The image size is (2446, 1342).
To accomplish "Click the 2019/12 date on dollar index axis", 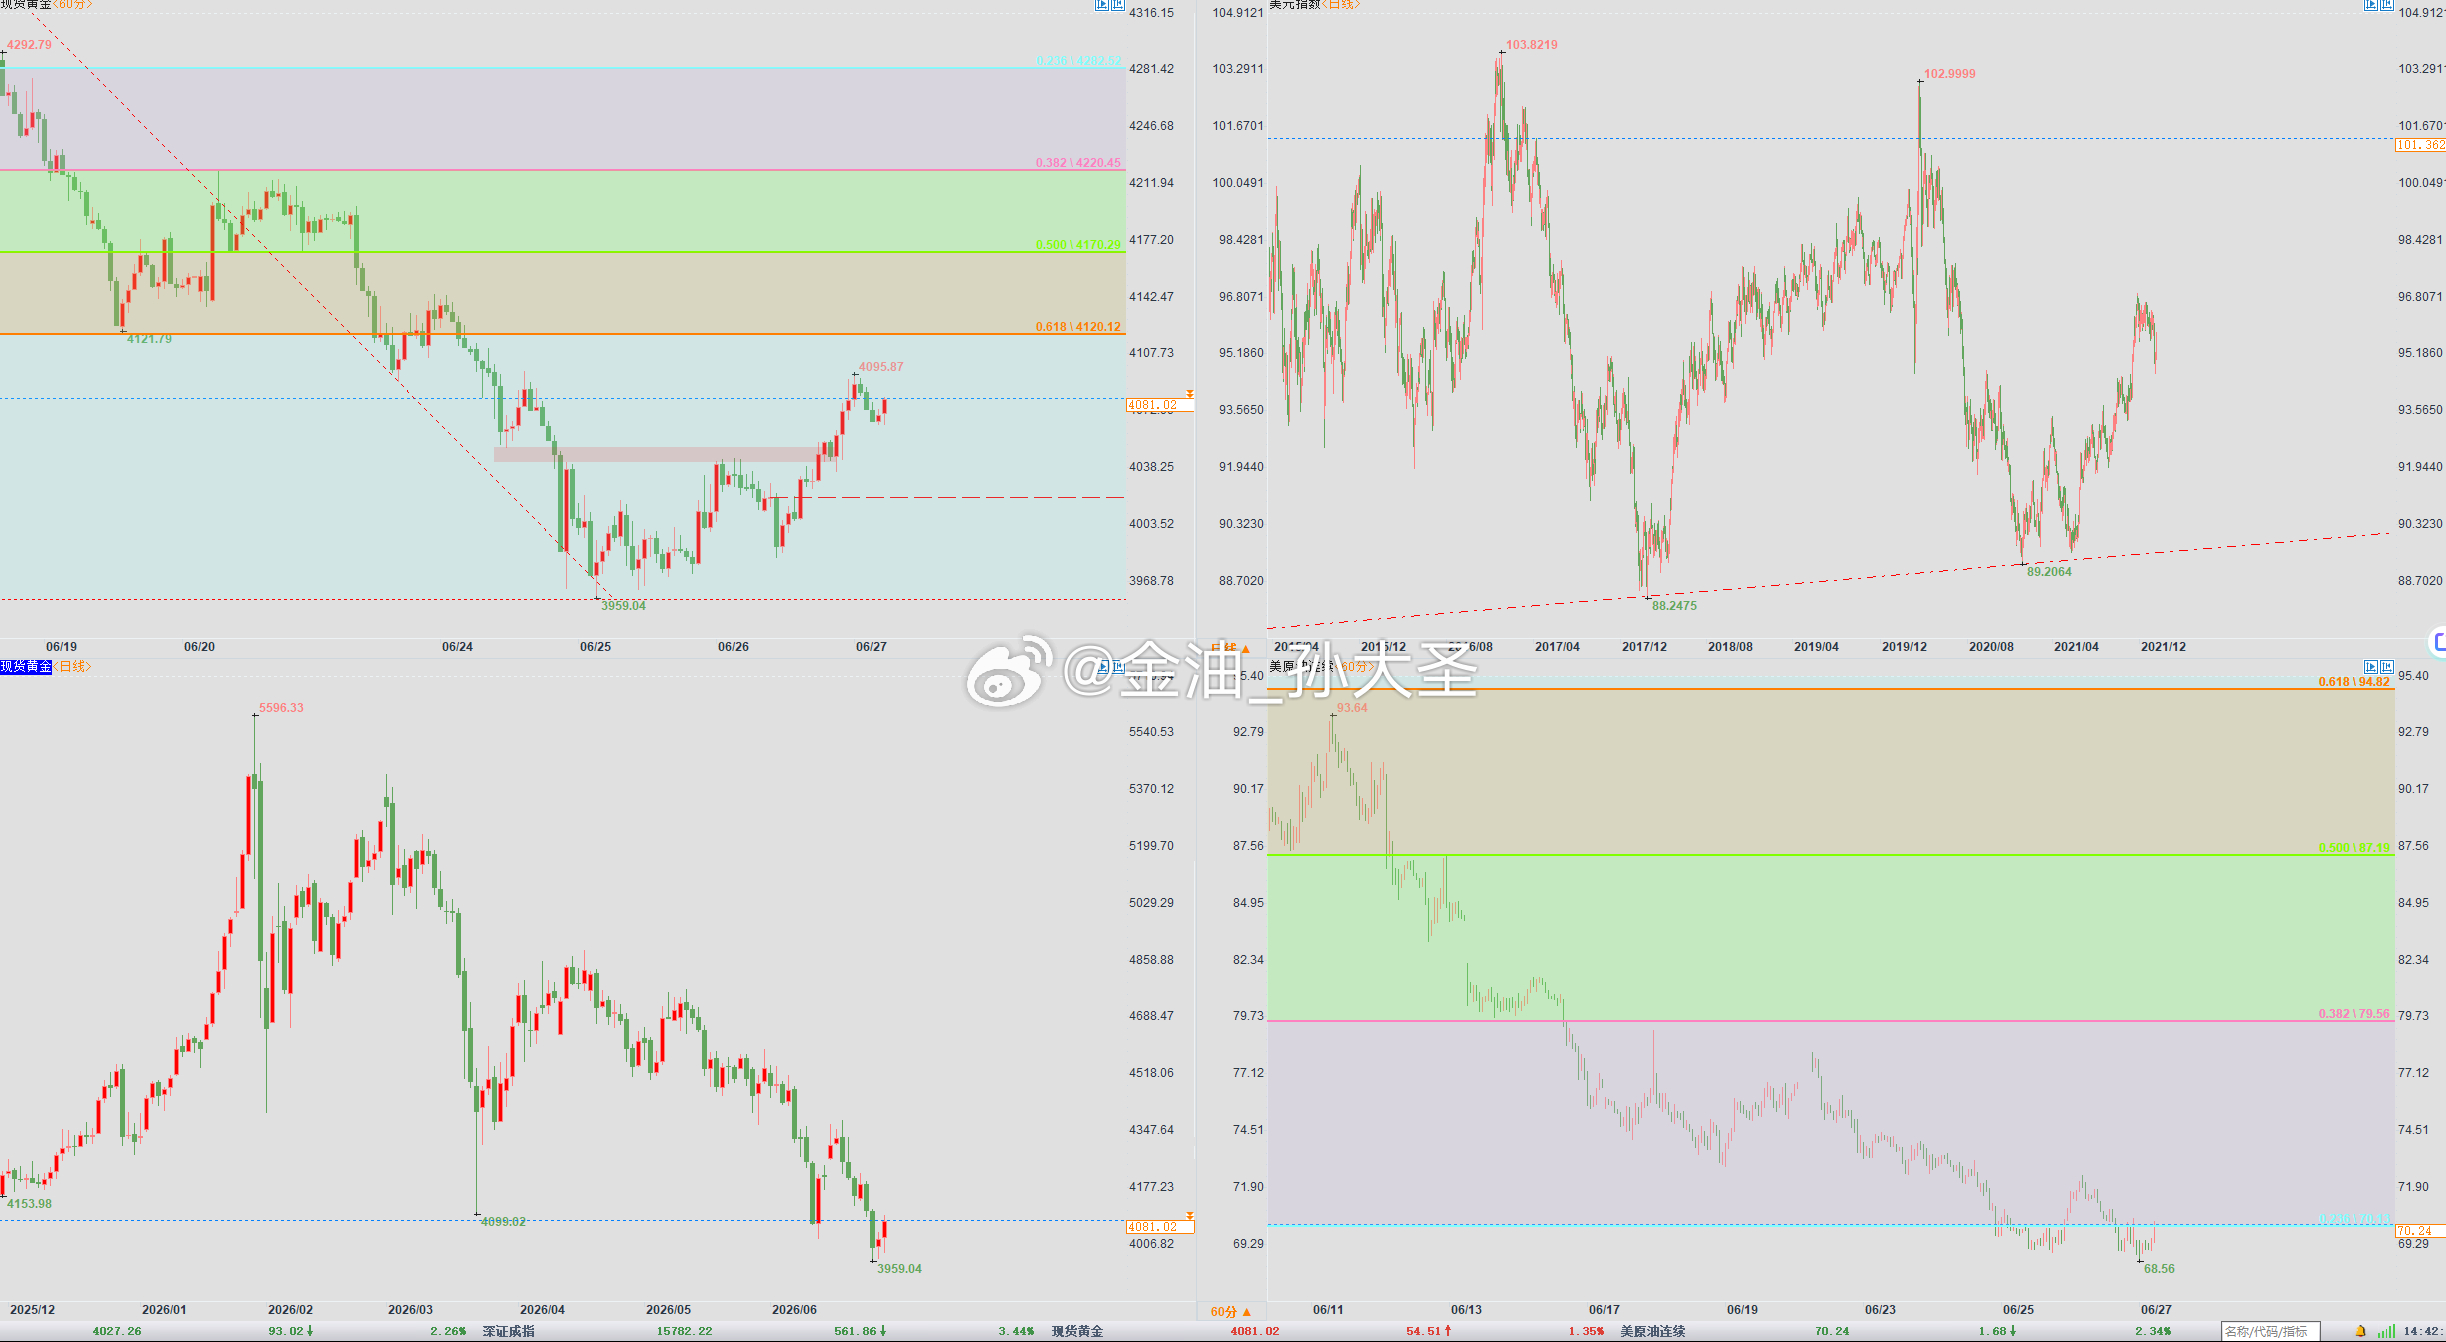I will [x=1904, y=647].
